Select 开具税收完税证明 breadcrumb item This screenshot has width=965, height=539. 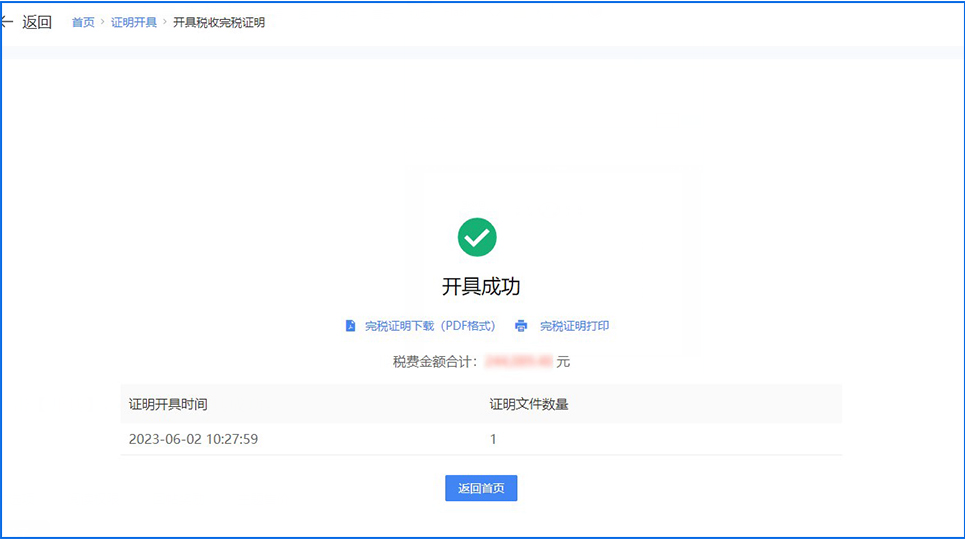219,22
